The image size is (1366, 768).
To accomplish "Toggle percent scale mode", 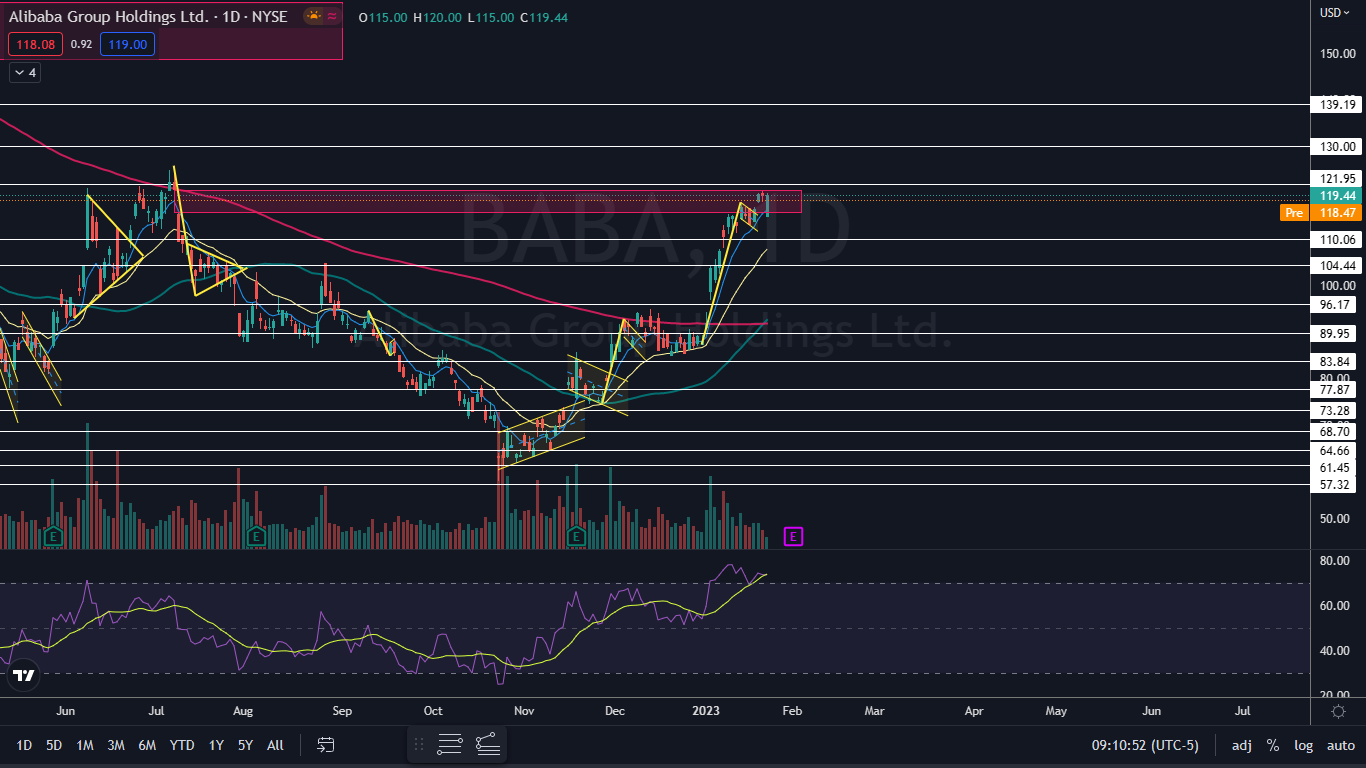I will [1273, 745].
